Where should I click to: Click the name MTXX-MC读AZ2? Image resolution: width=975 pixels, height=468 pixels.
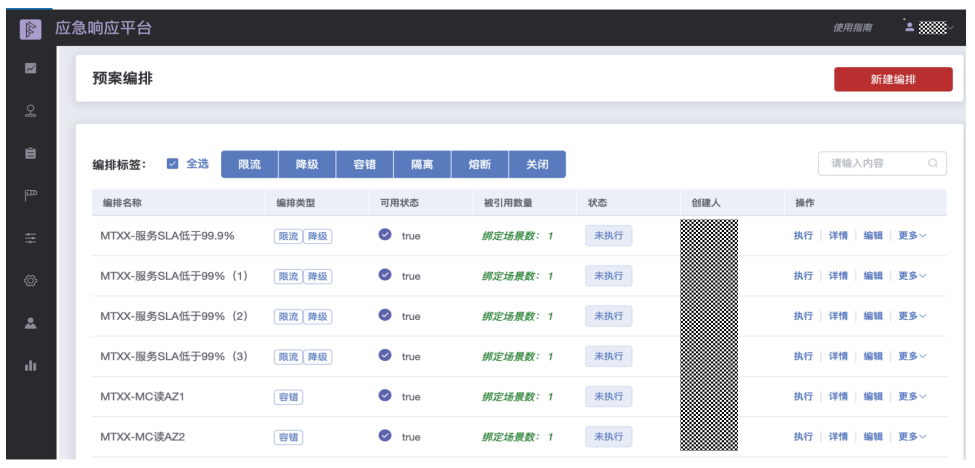[142, 436]
